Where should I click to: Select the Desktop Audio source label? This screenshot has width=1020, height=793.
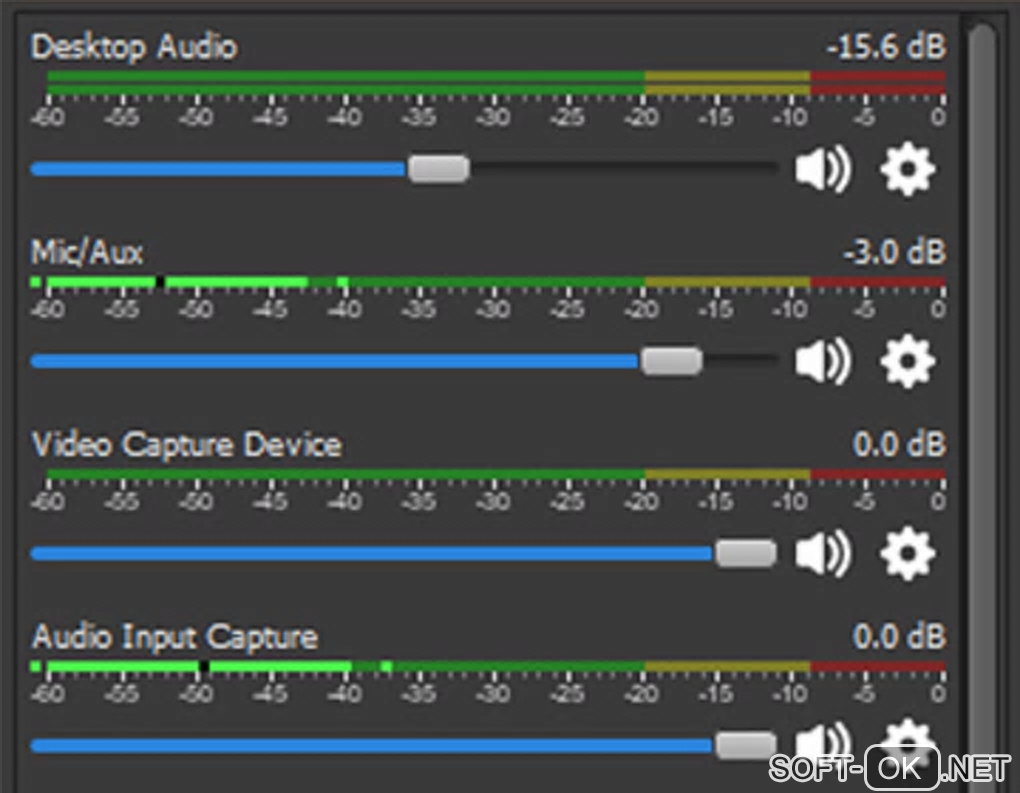(x=134, y=47)
